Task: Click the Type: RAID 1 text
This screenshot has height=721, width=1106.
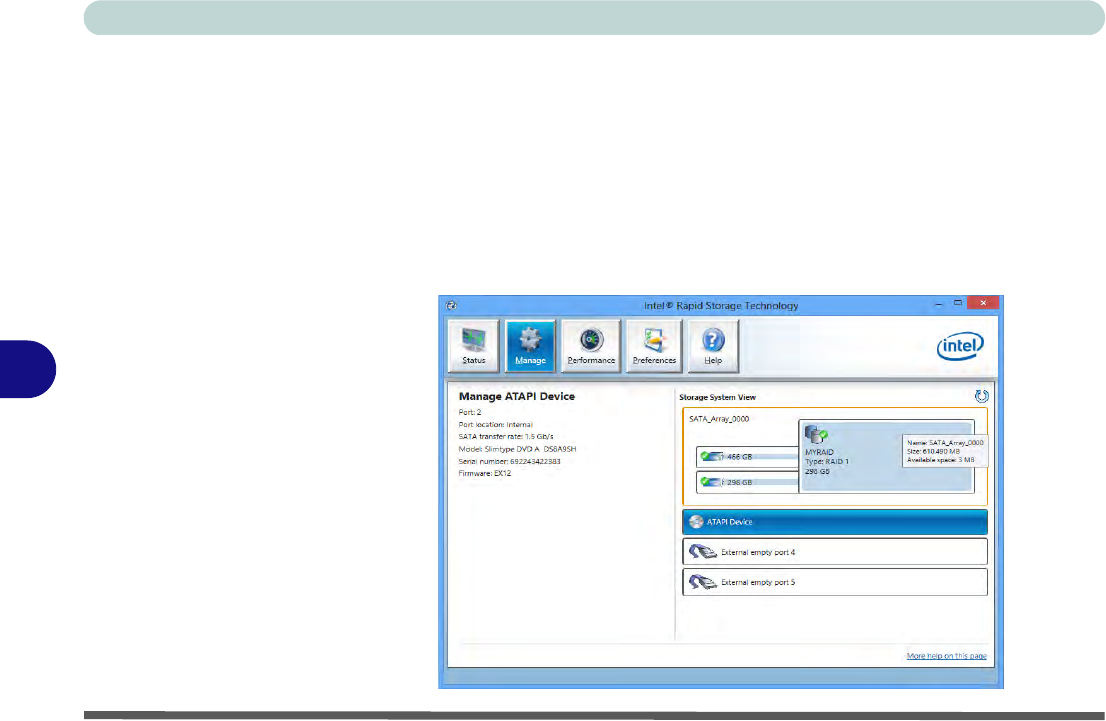Action: coord(827,461)
